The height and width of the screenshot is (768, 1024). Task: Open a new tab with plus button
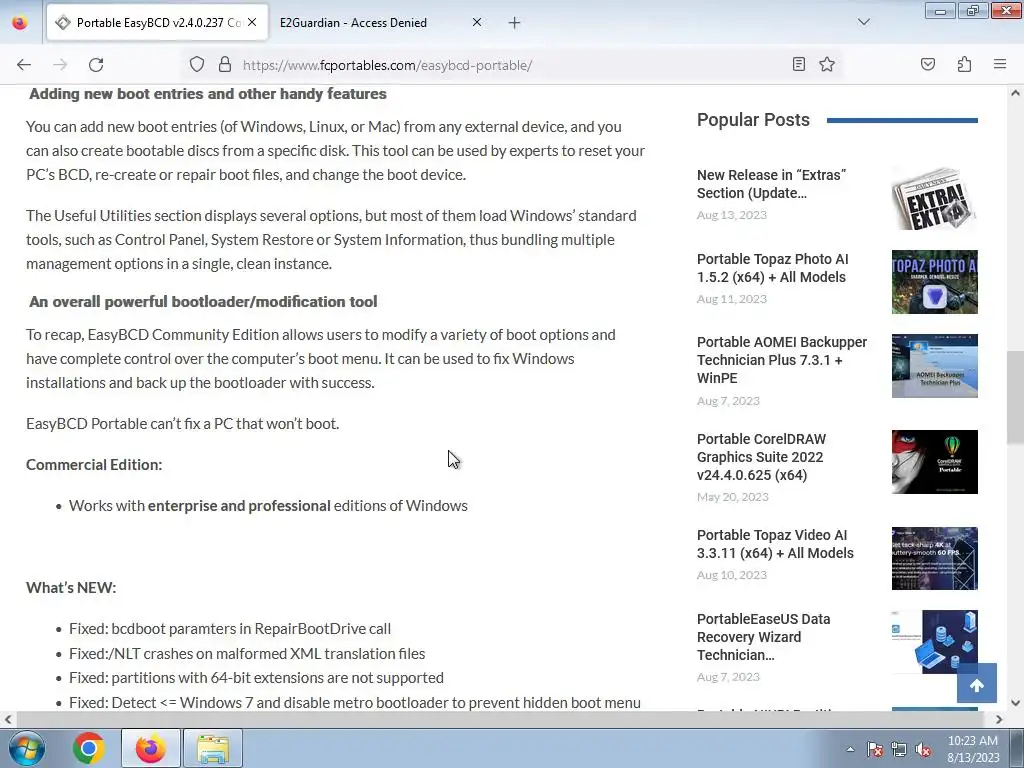(x=514, y=23)
